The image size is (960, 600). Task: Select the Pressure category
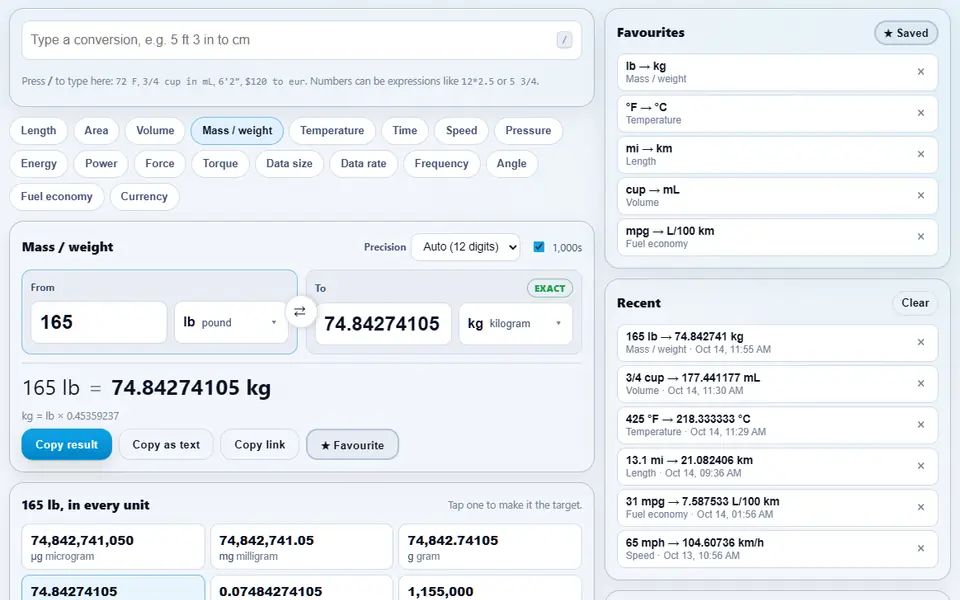[528, 130]
